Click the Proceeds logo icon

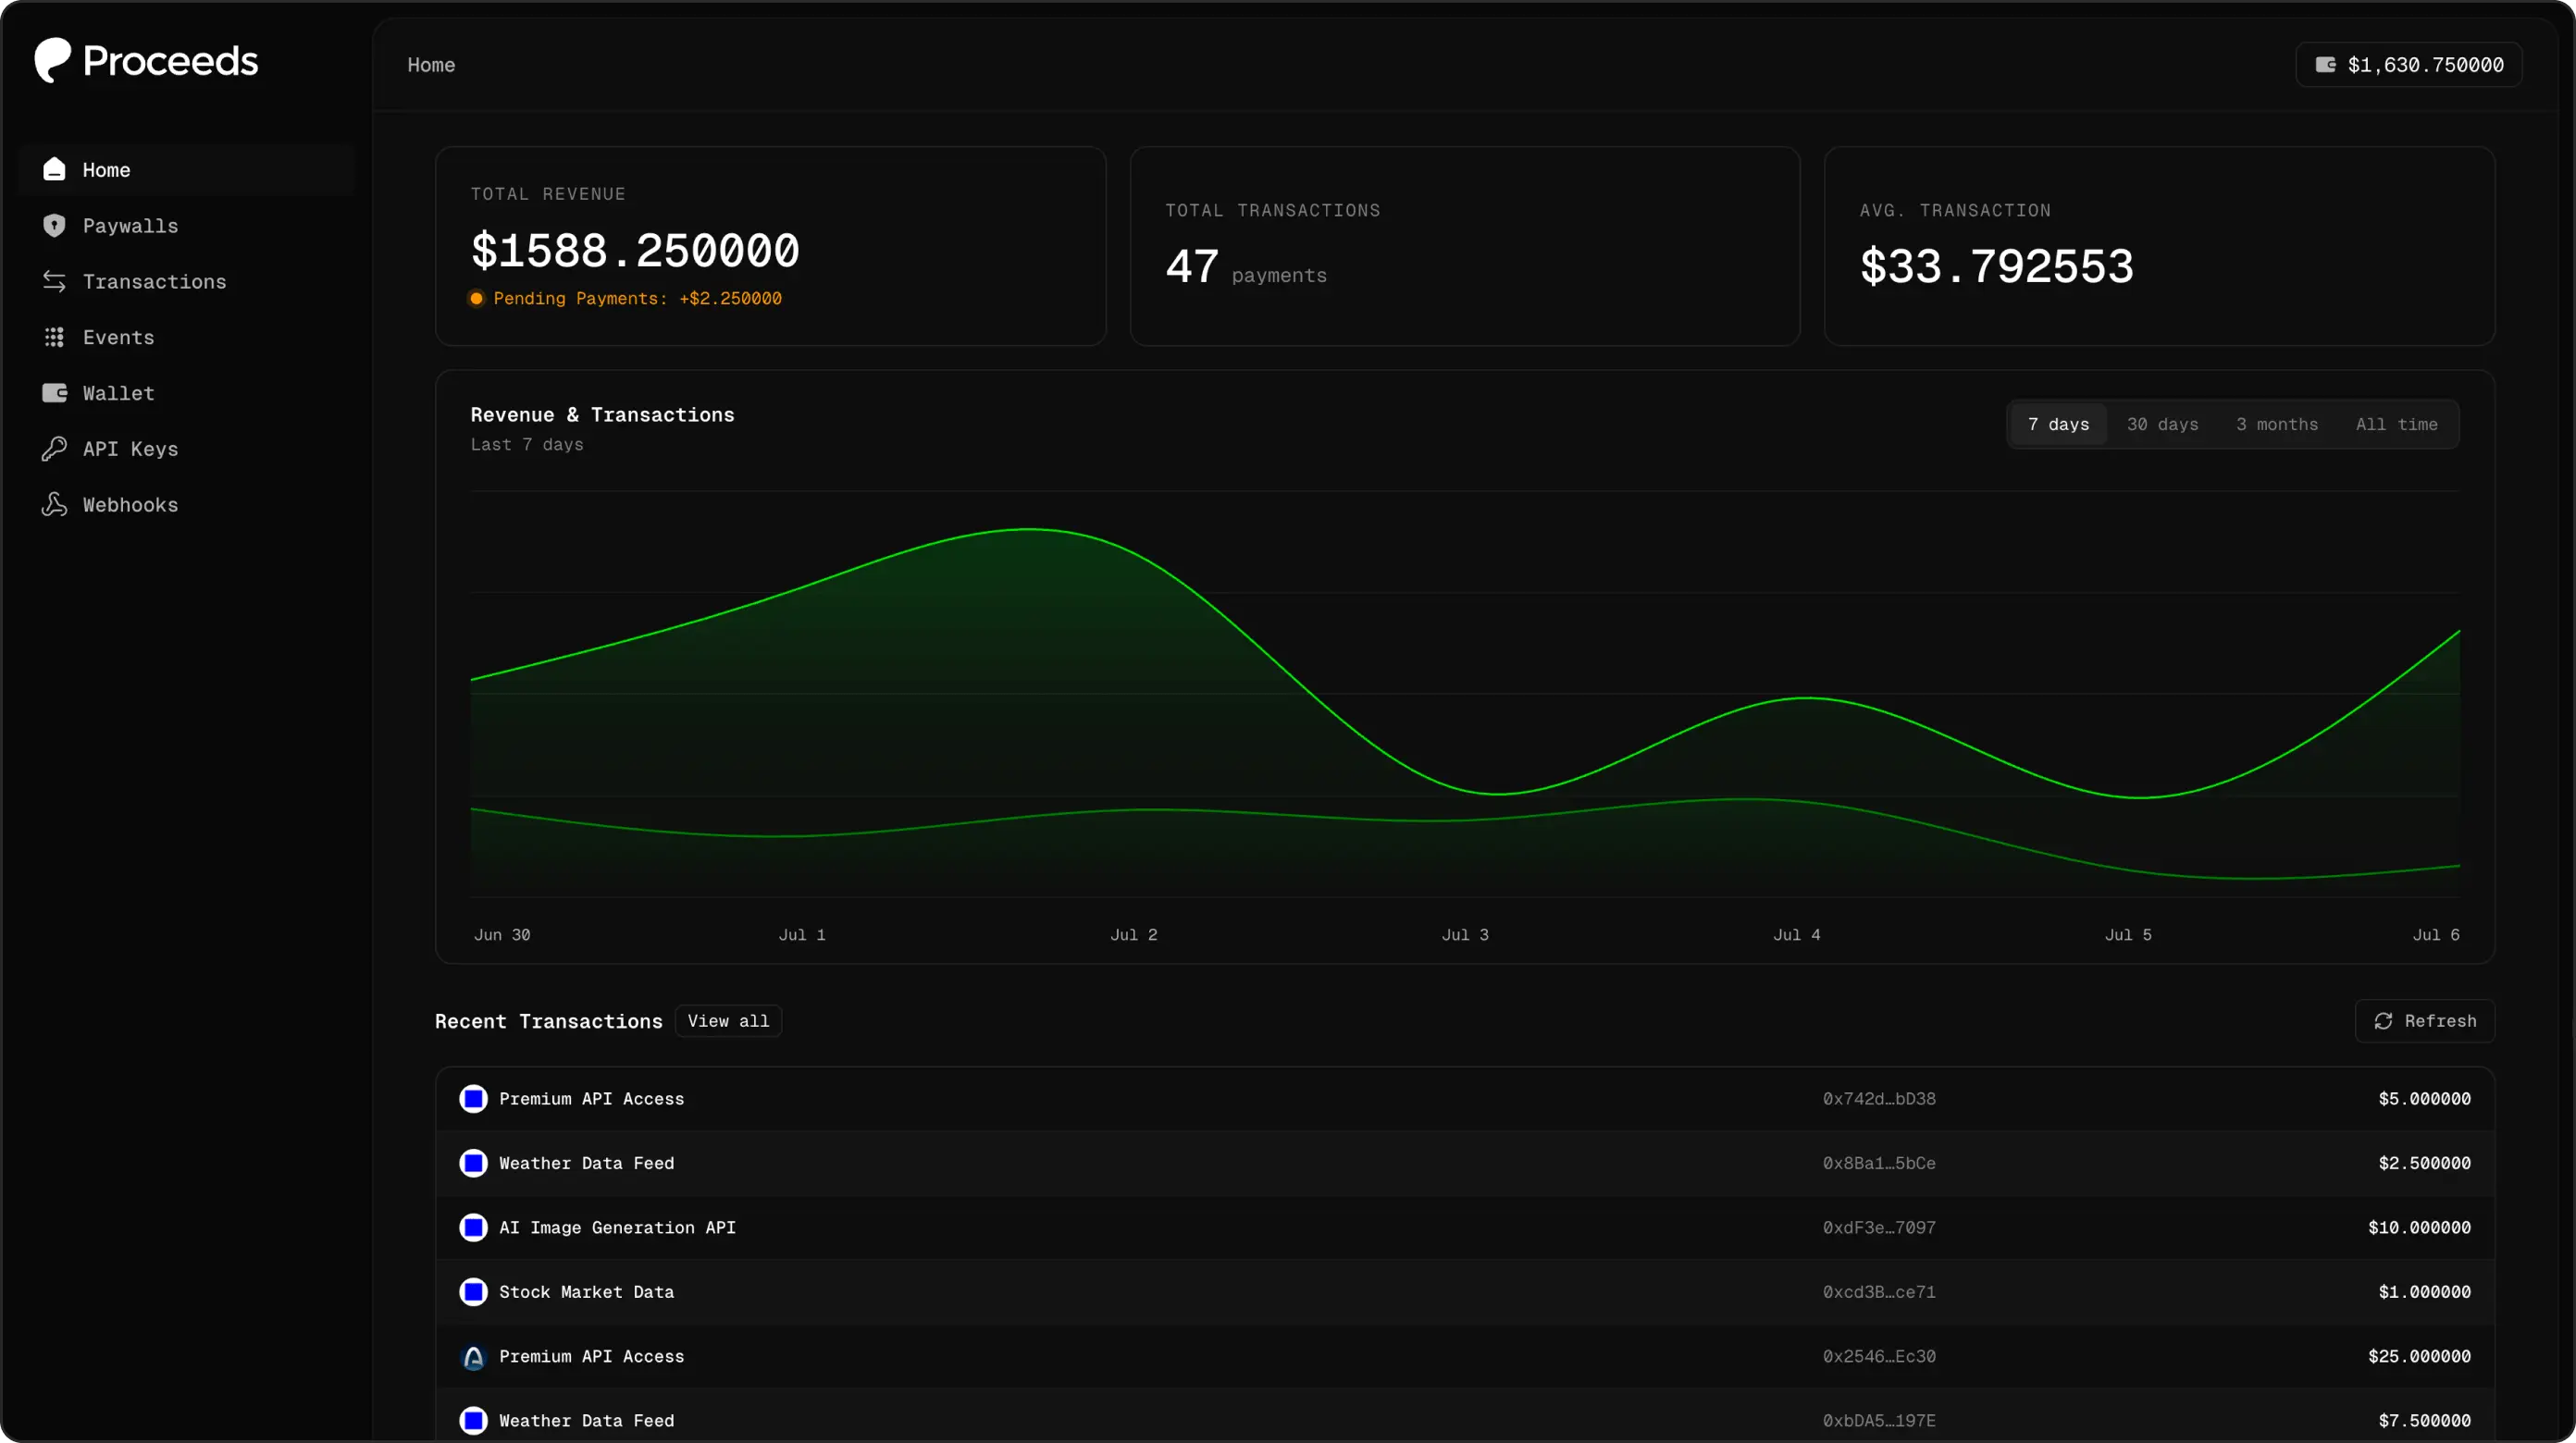coord(53,60)
